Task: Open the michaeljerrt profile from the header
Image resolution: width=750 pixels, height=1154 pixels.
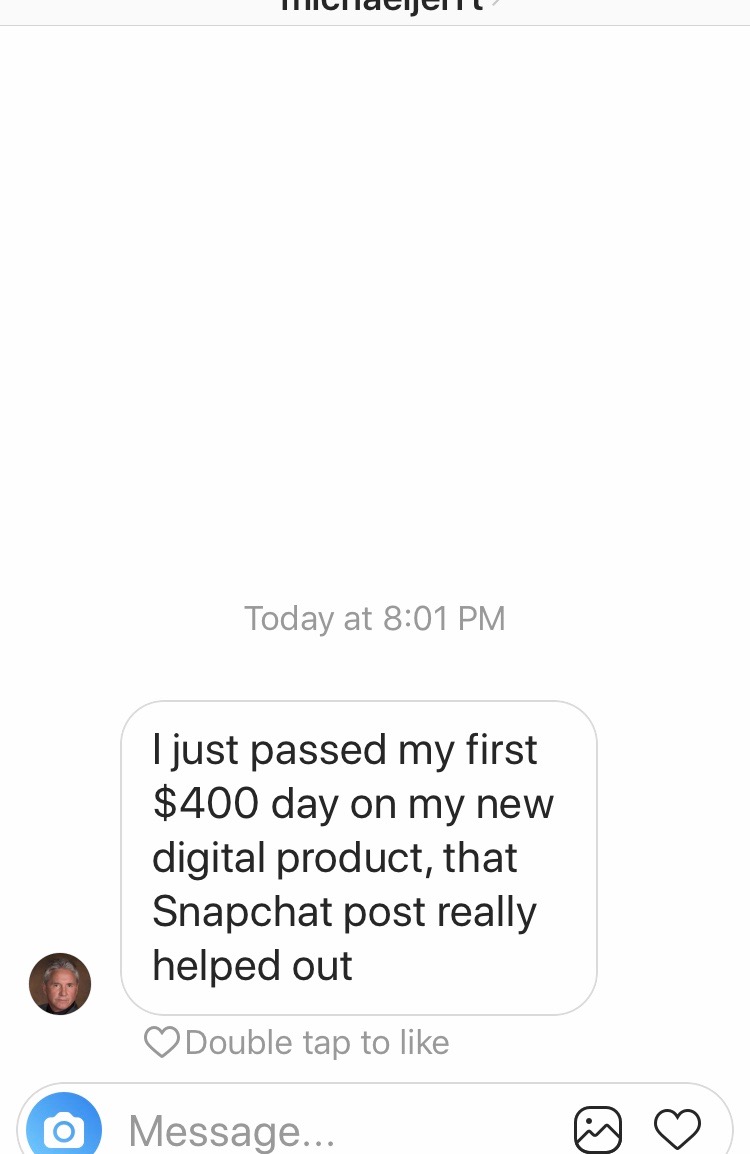Action: point(382,4)
